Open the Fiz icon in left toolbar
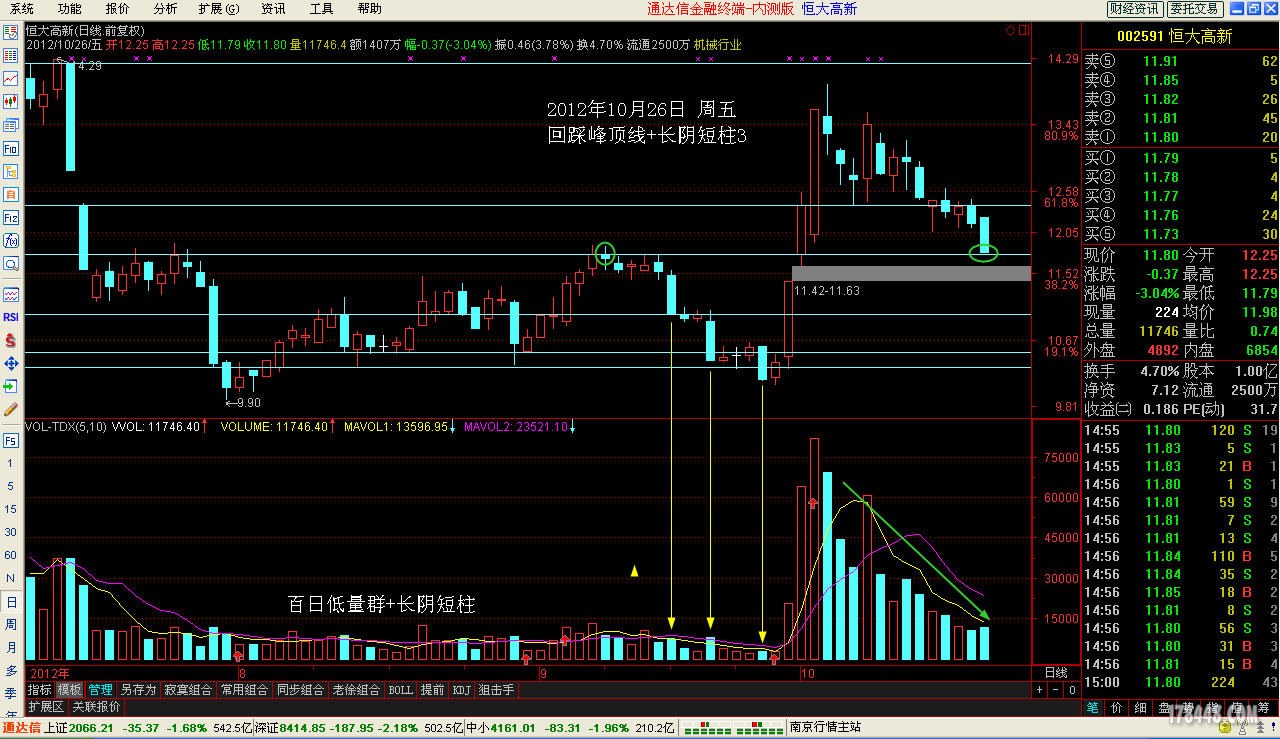Screen dimensions: 1280x739 pyautogui.click(x=11, y=217)
